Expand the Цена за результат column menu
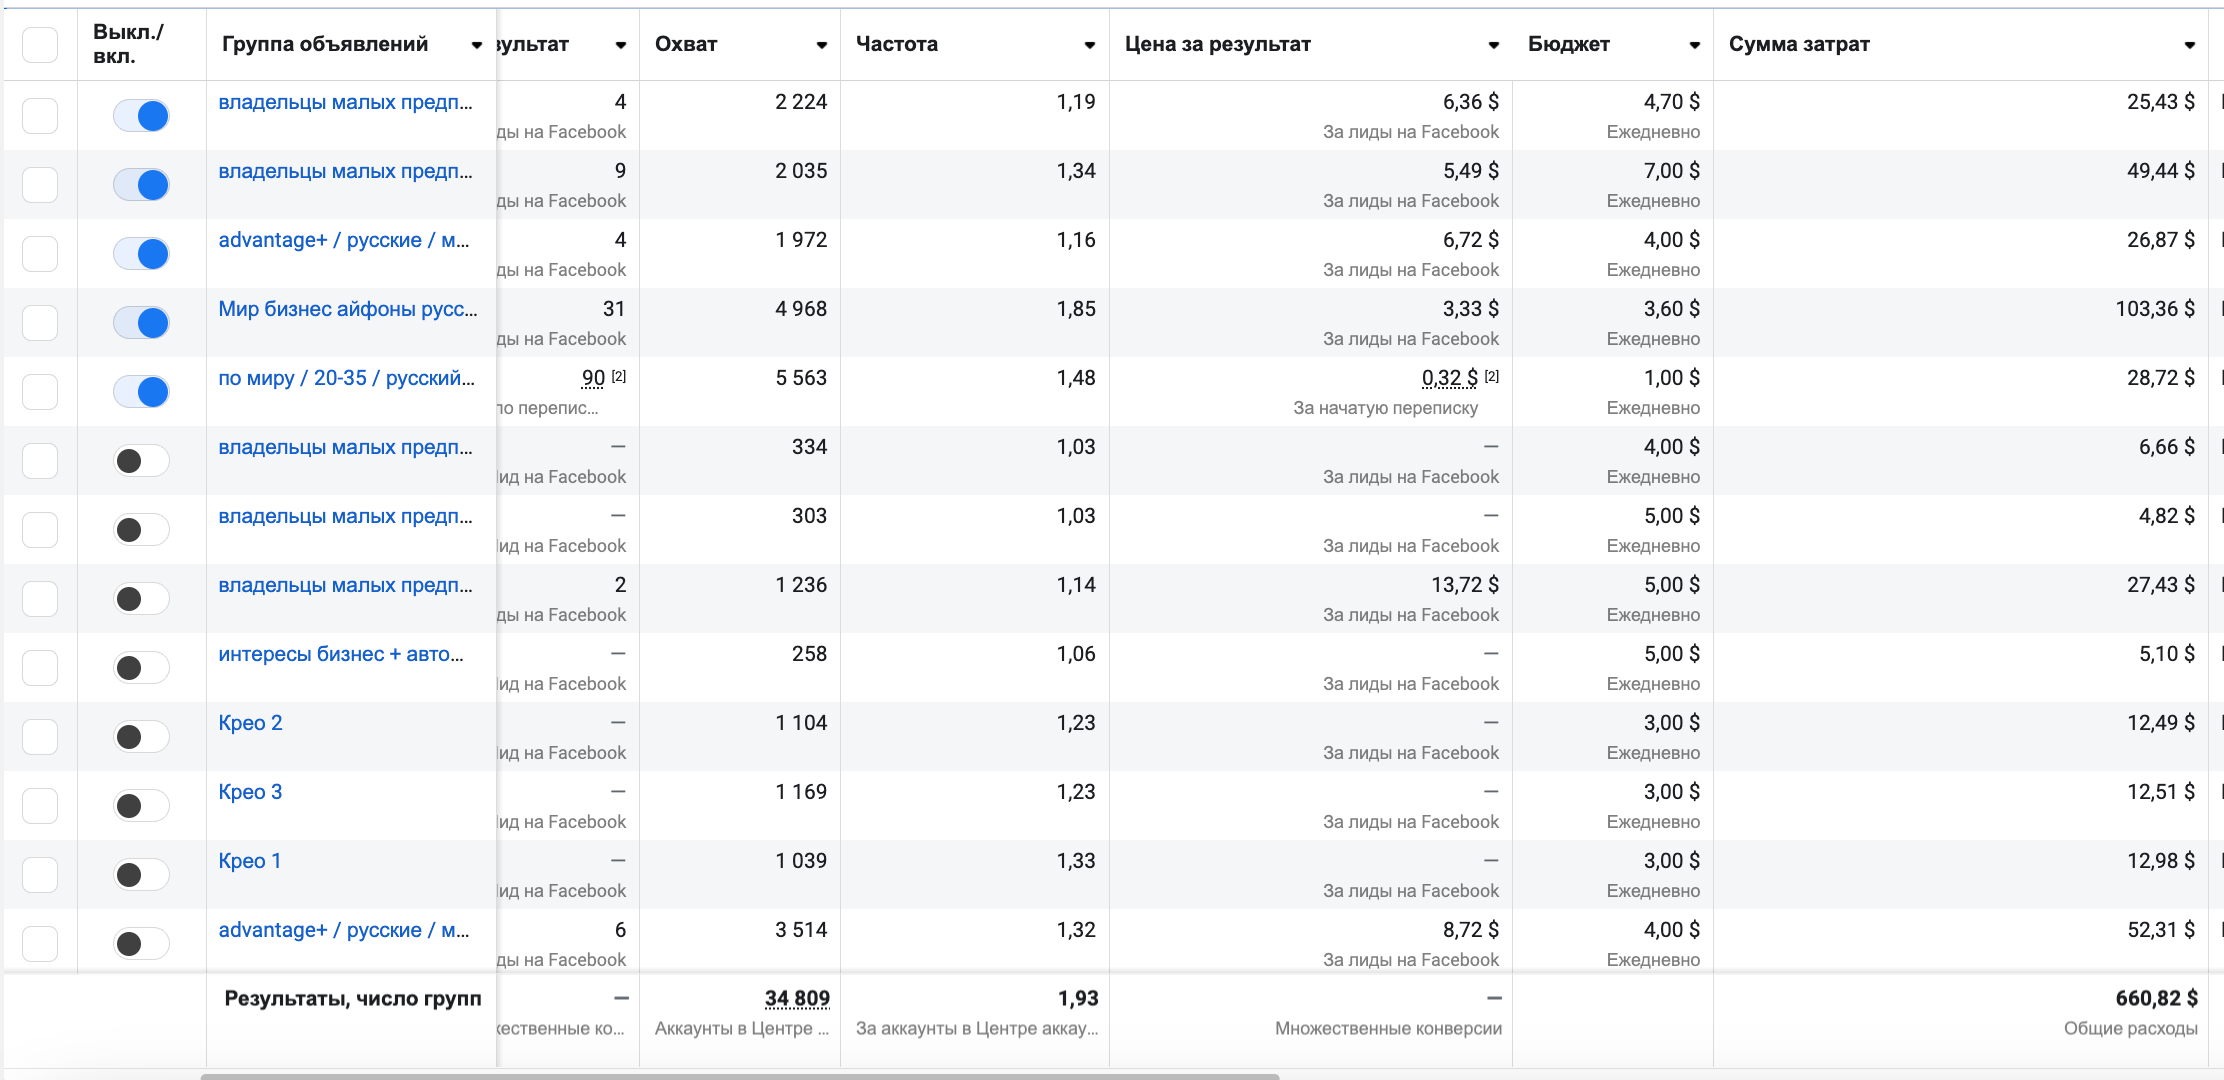2224x1080 pixels. (1493, 45)
